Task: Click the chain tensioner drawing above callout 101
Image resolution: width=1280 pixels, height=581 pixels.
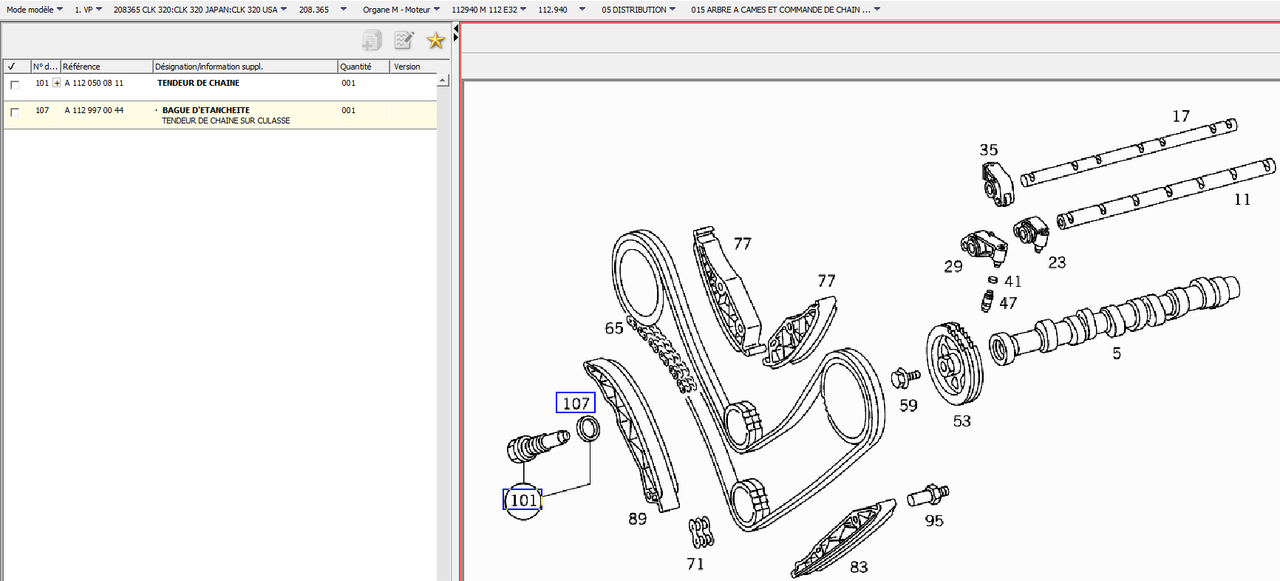Action: pos(539,446)
